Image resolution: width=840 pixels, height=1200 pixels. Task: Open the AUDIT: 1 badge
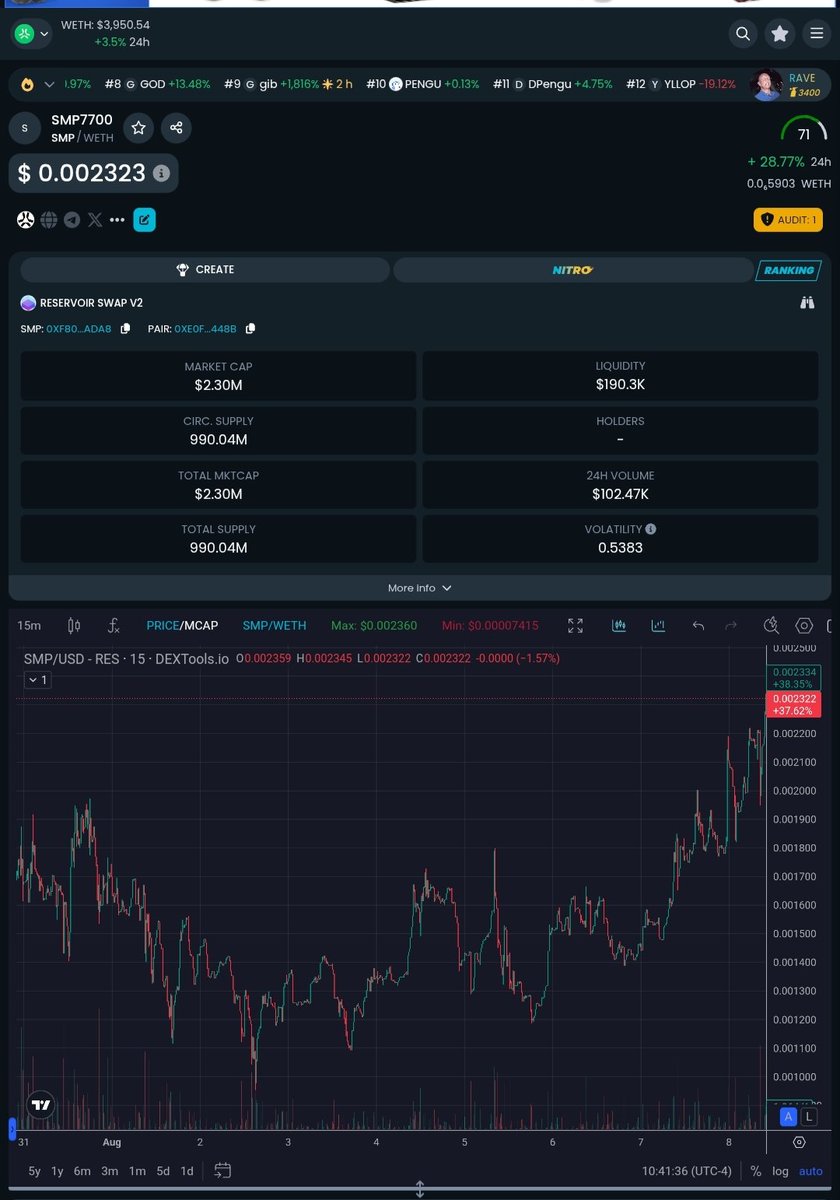click(788, 220)
